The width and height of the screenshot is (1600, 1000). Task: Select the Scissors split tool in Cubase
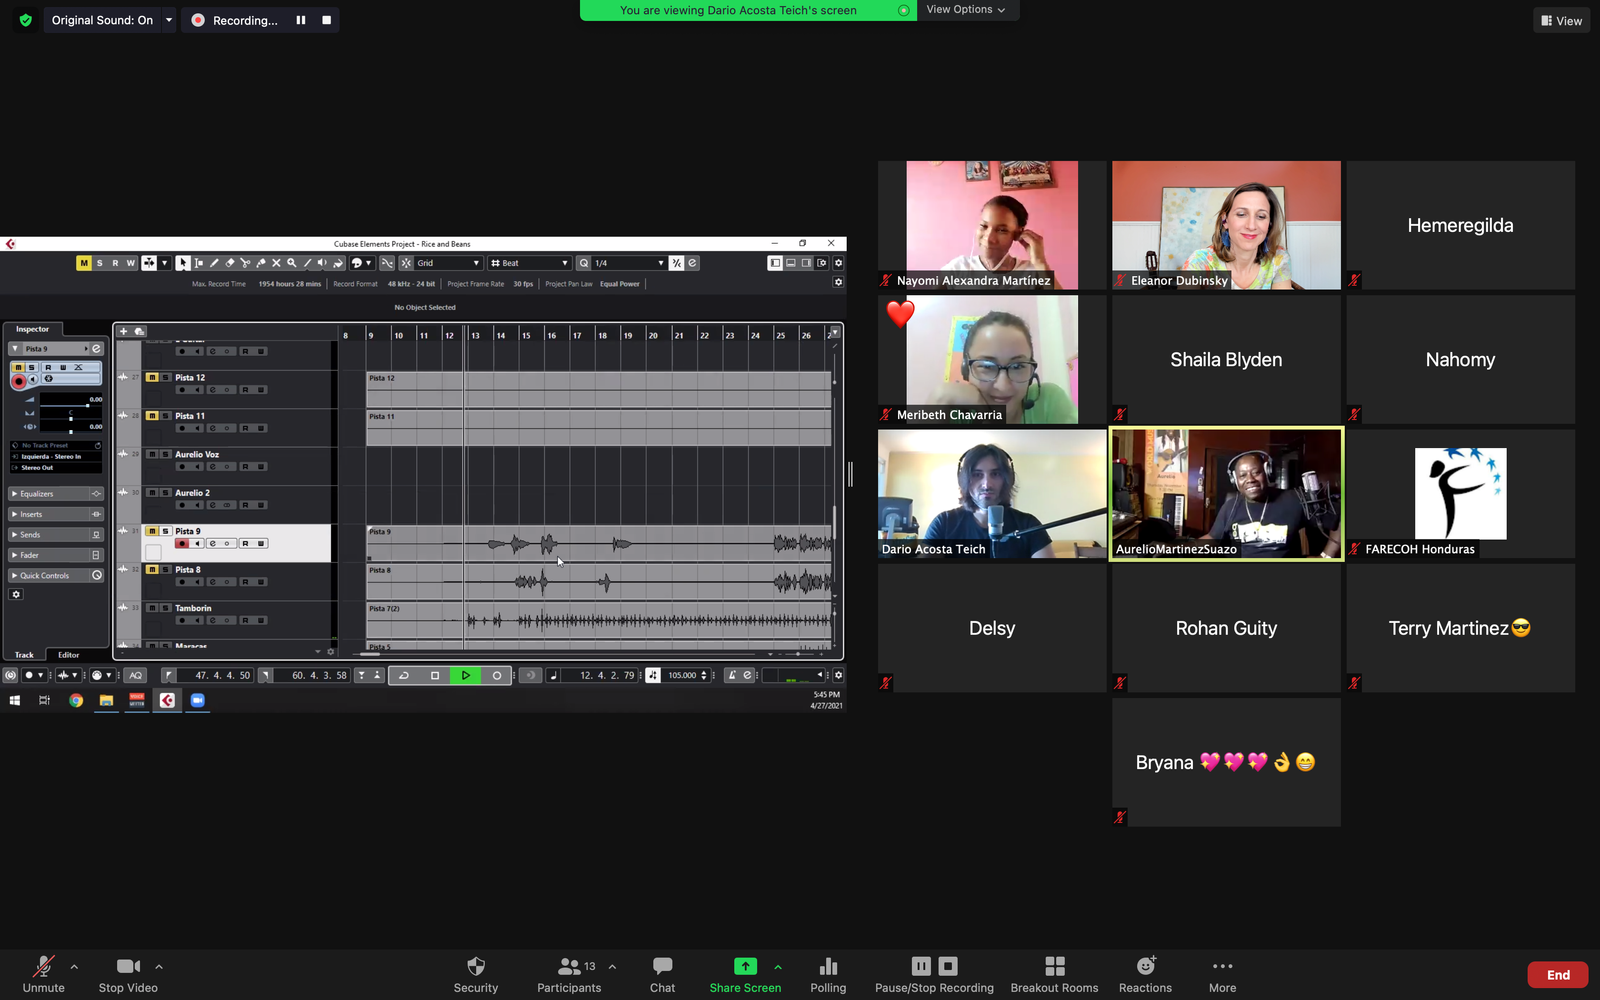[245, 263]
